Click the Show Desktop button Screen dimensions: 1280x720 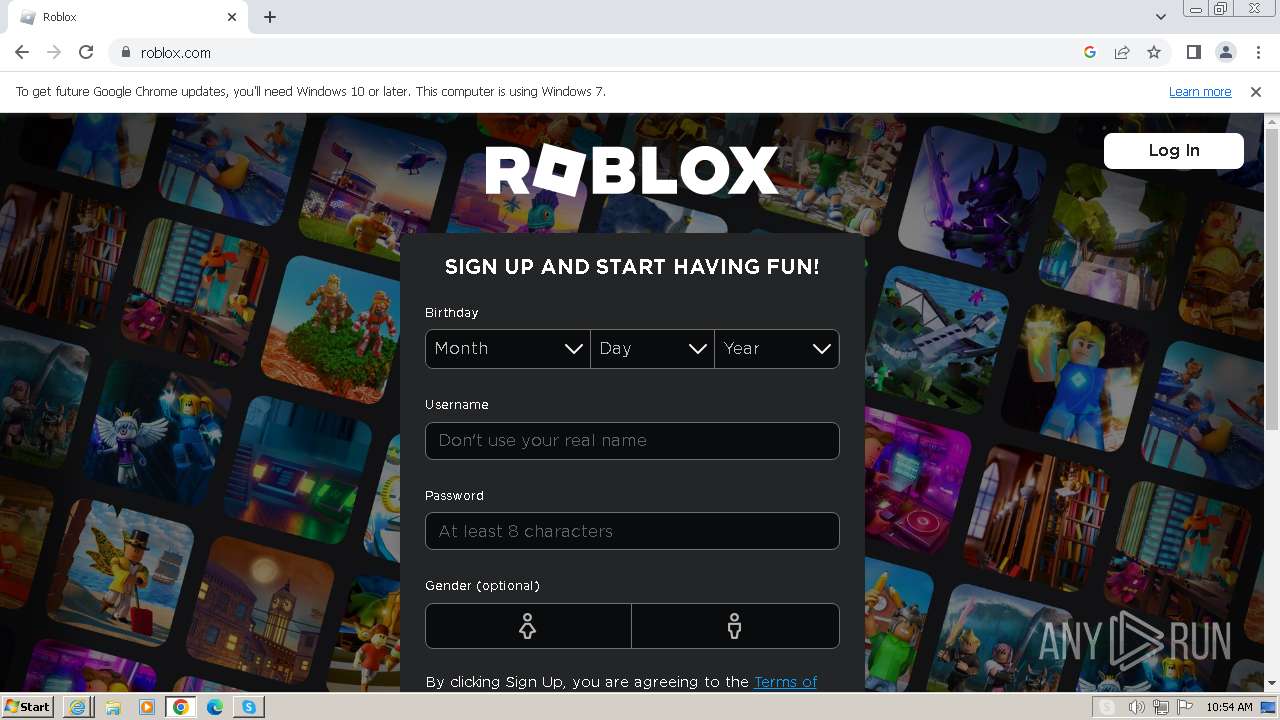(1268, 707)
